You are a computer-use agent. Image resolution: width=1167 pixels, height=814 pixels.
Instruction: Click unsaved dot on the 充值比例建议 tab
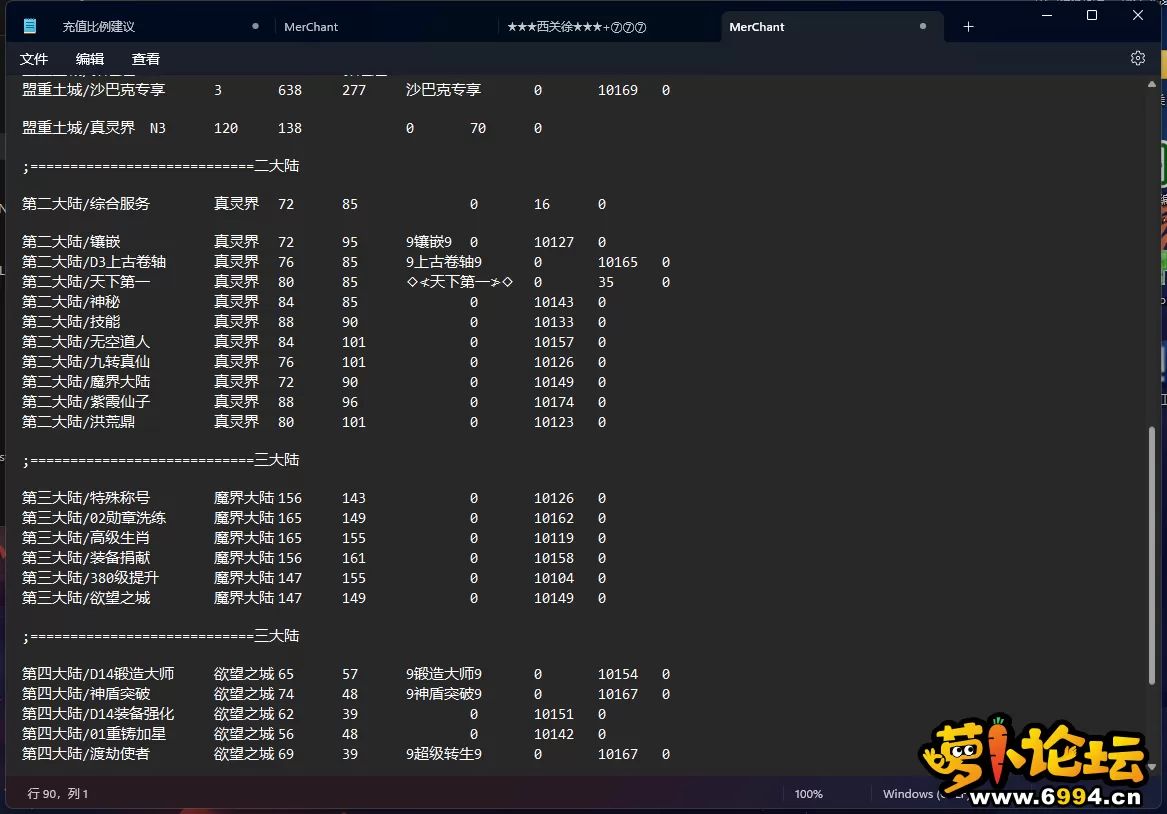point(255,26)
